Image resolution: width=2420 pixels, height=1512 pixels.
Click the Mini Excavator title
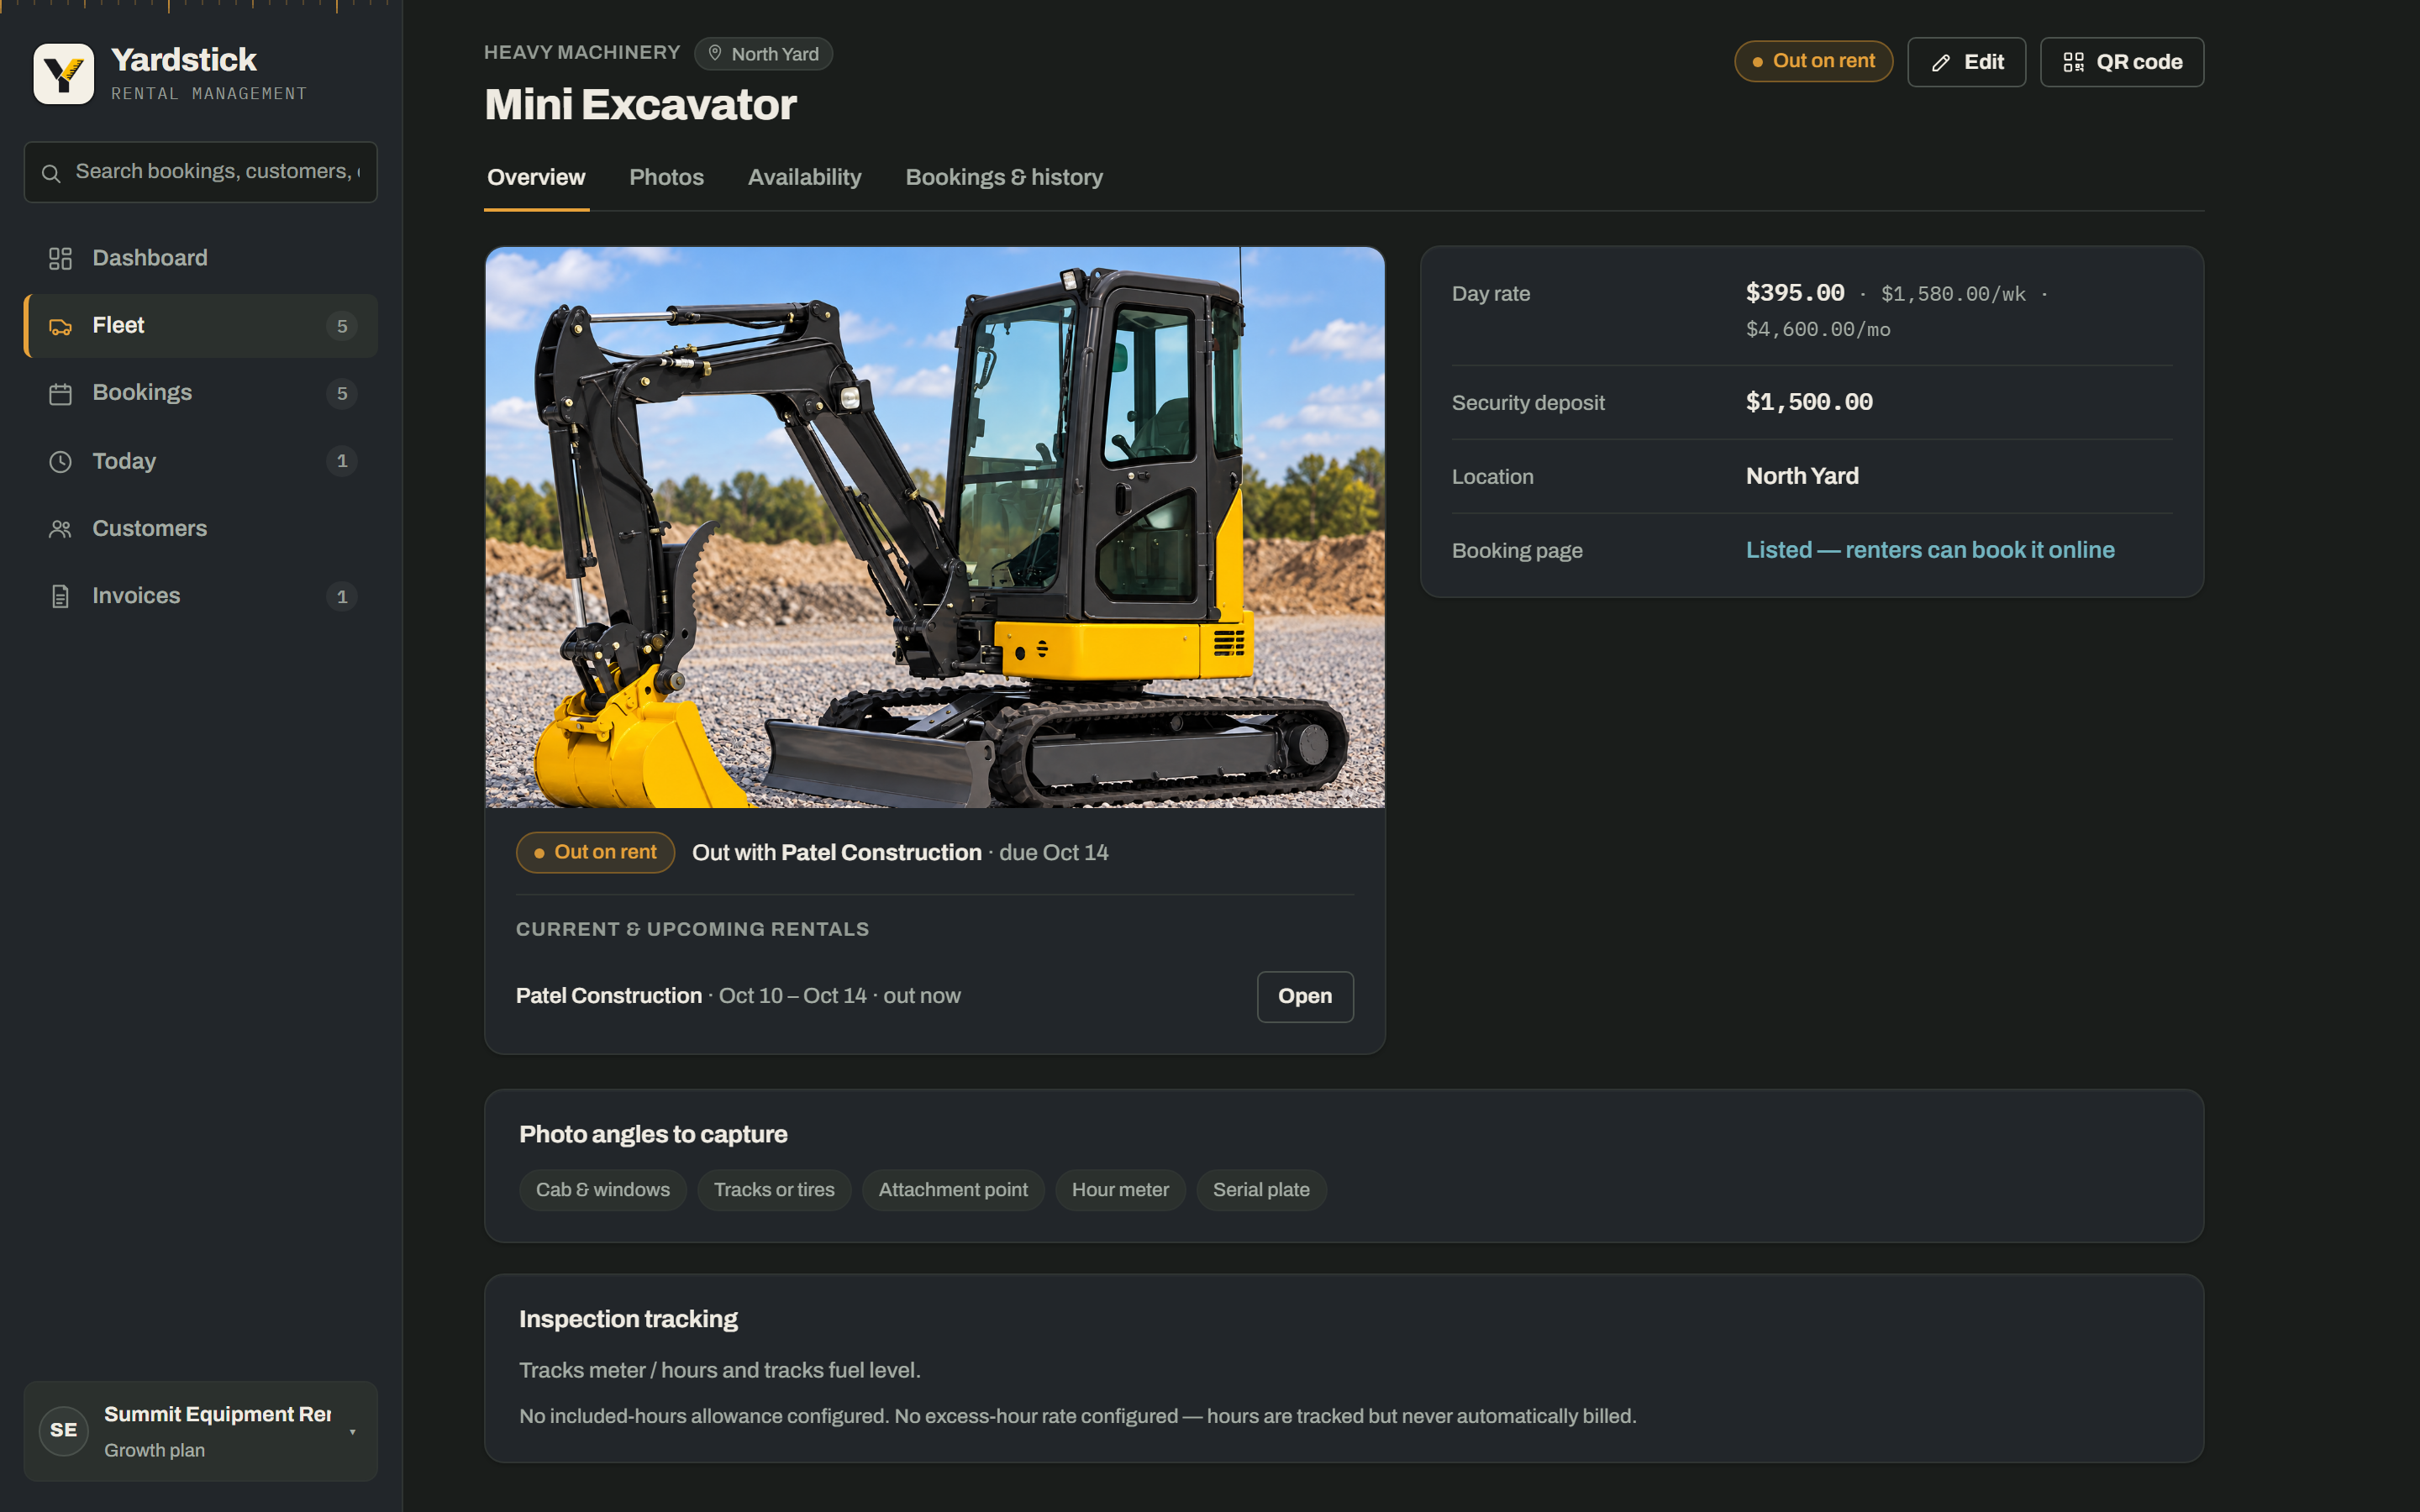(x=640, y=105)
